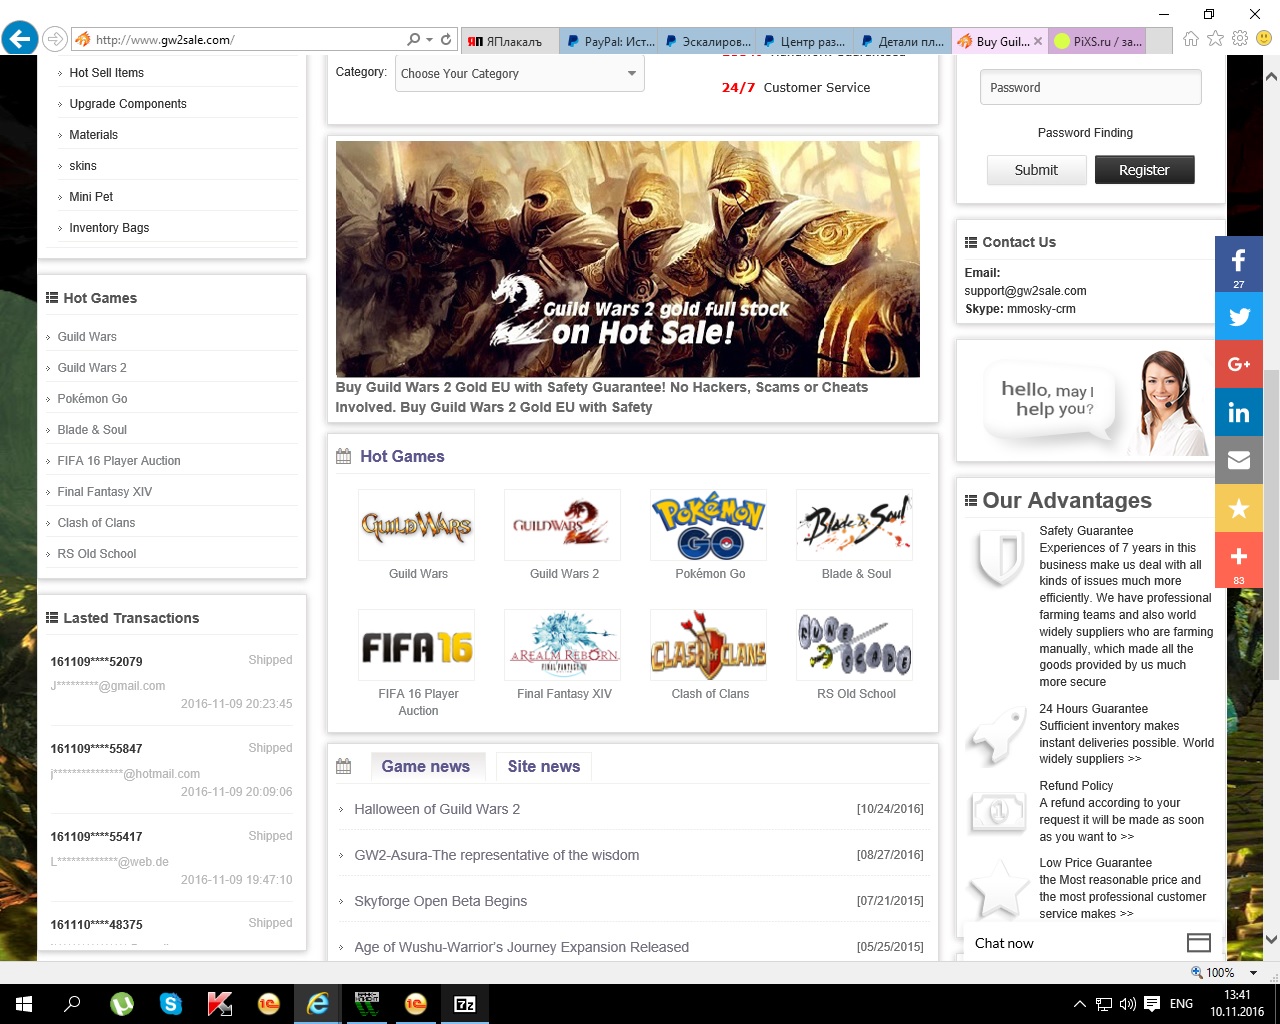Image resolution: width=1280 pixels, height=1024 pixels.
Task: Open the Inventory Bags category link
Action: (x=109, y=228)
